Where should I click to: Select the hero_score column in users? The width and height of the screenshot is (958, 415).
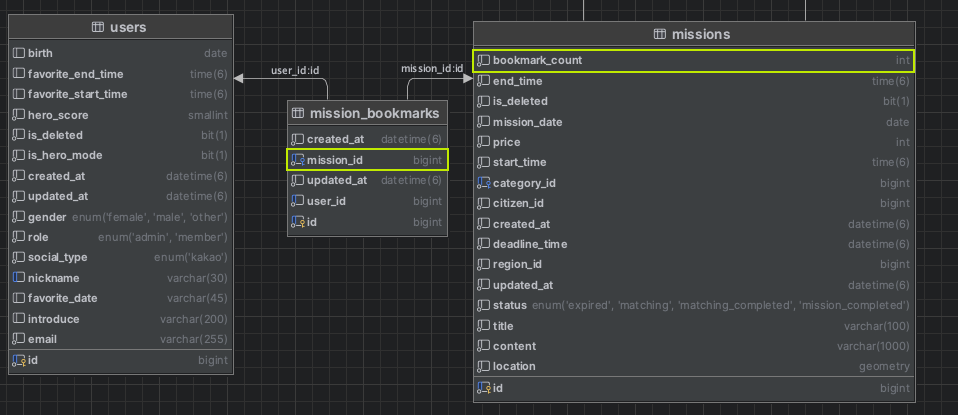coord(120,115)
